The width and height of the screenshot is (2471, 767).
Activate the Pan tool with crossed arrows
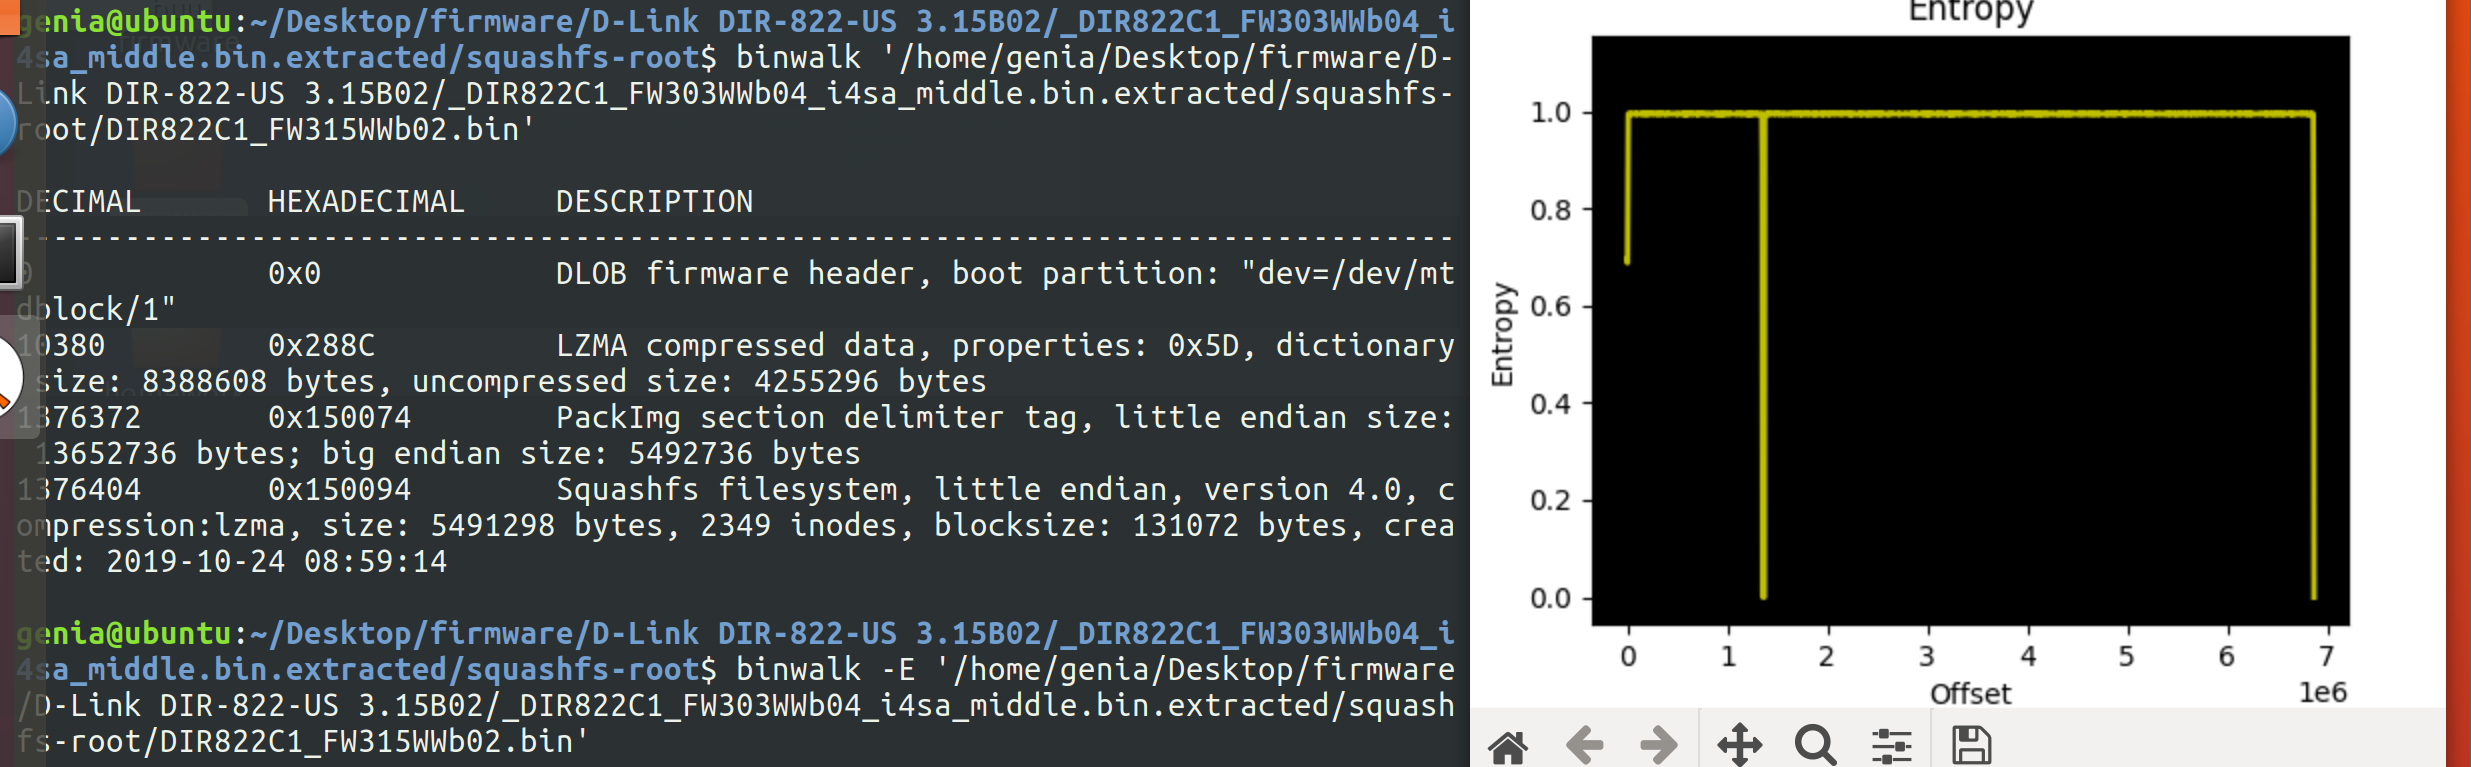[1739, 746]
